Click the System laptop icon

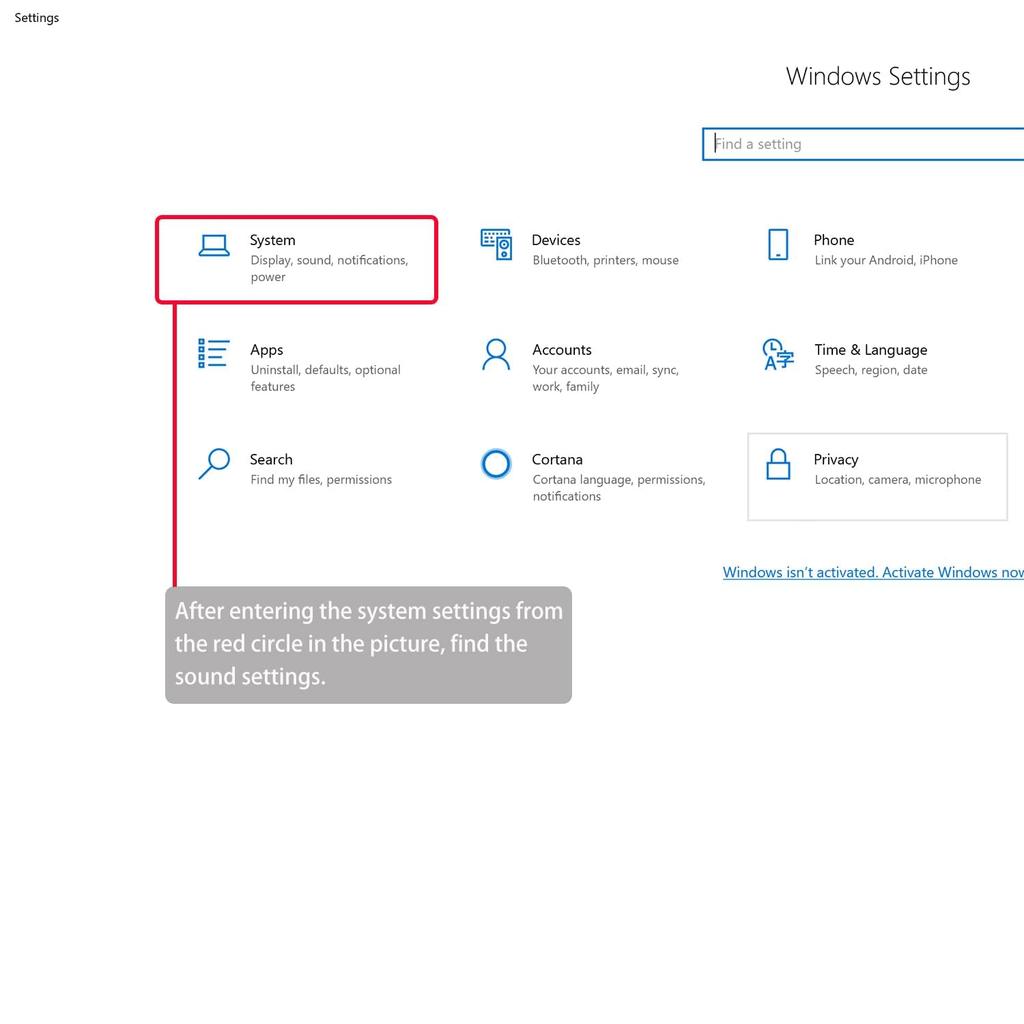pos(214,246)
